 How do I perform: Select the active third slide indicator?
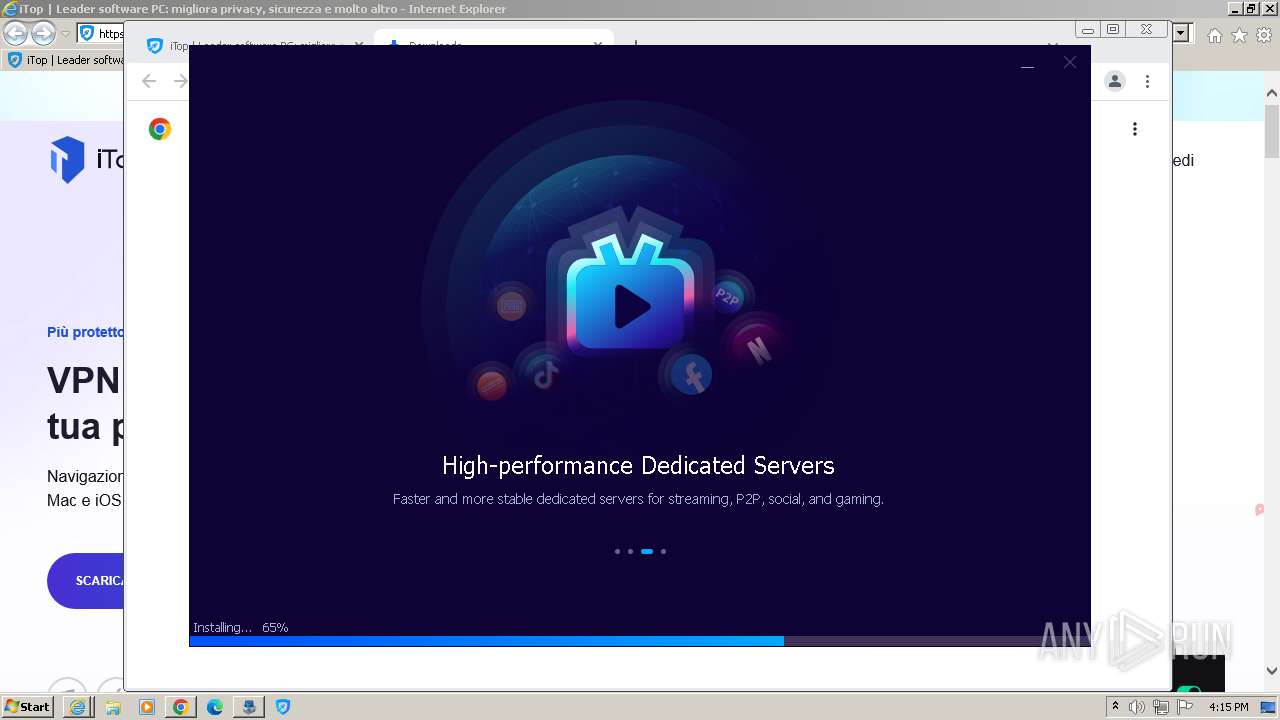[x=647, y=551]
